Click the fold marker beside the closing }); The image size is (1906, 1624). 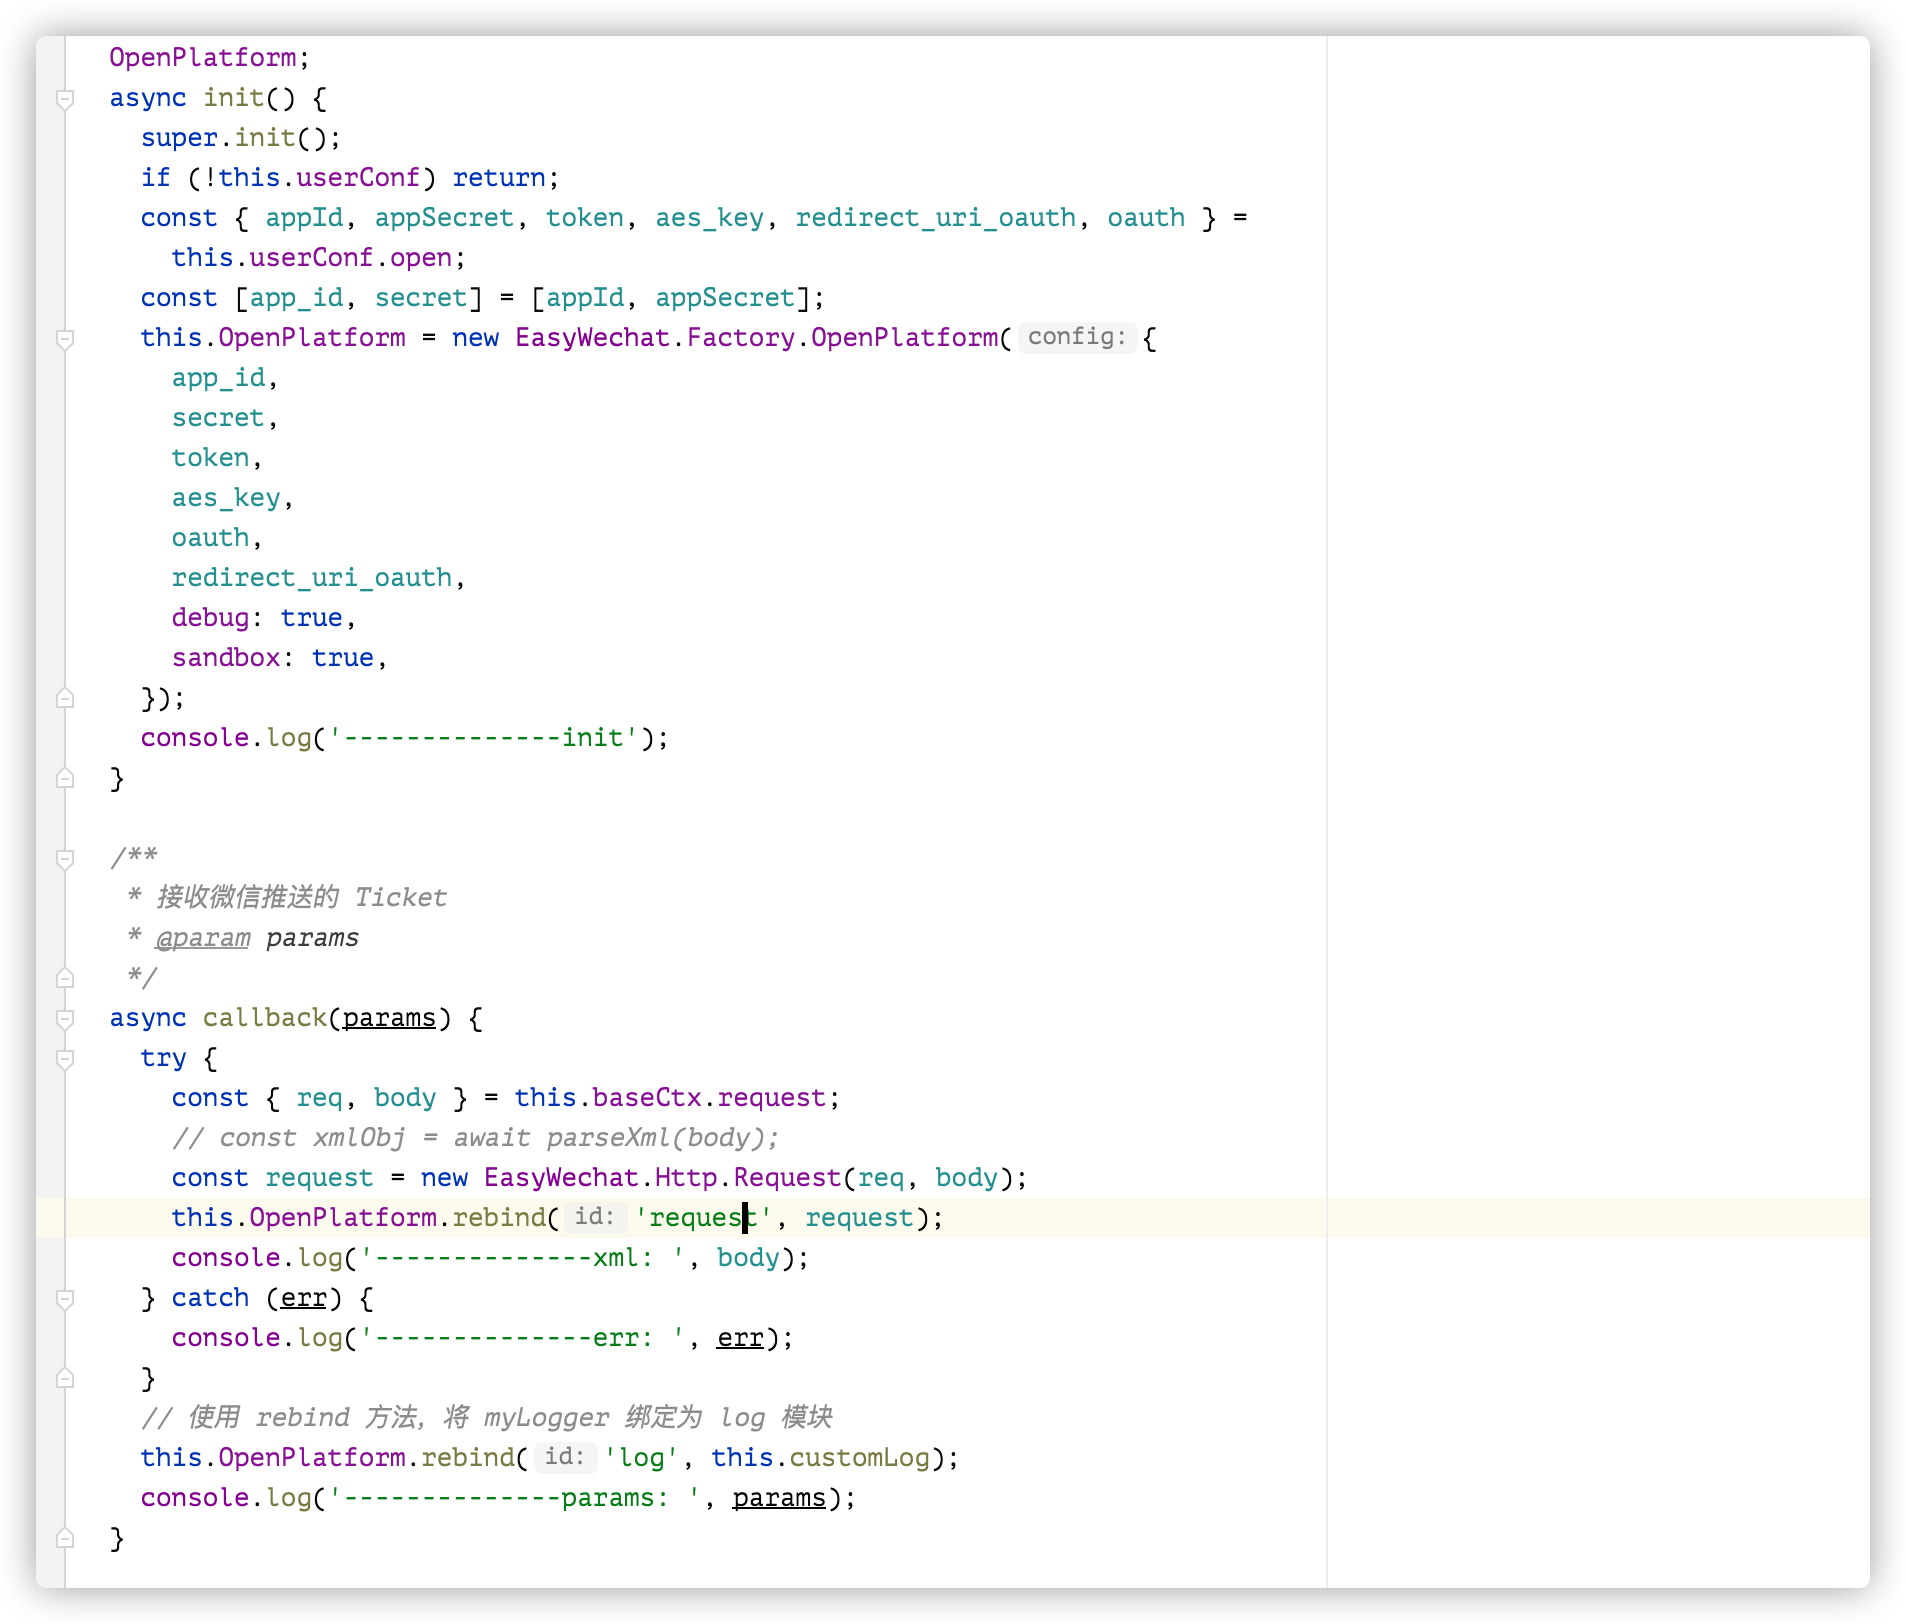coord(65,697)
